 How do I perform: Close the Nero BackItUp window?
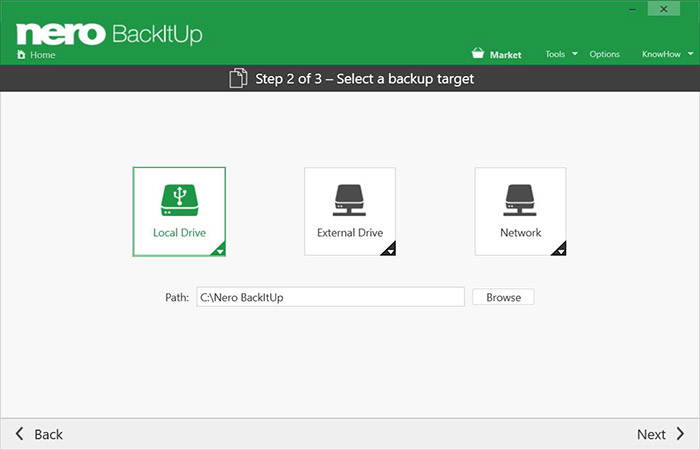point(664,9)
